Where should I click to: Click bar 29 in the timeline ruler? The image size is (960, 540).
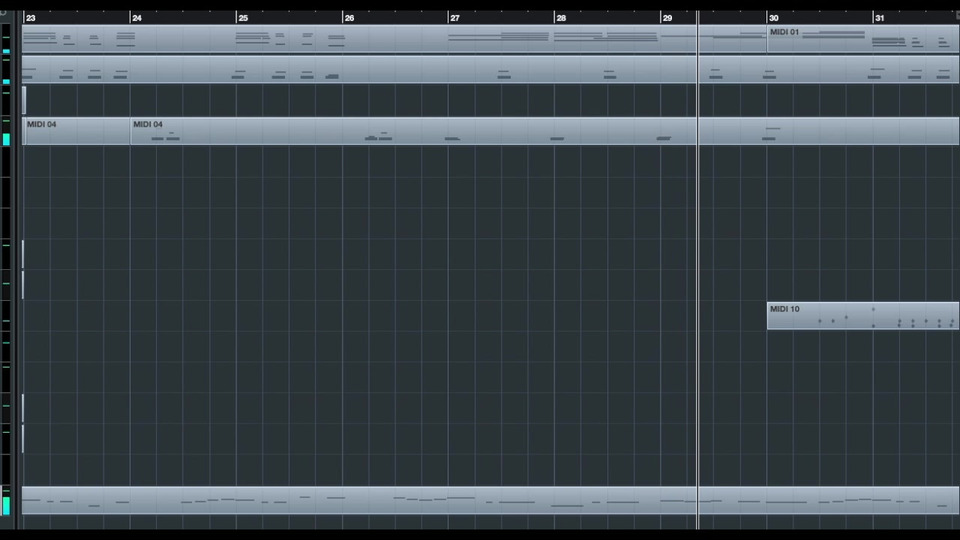(x=667, y=18)
